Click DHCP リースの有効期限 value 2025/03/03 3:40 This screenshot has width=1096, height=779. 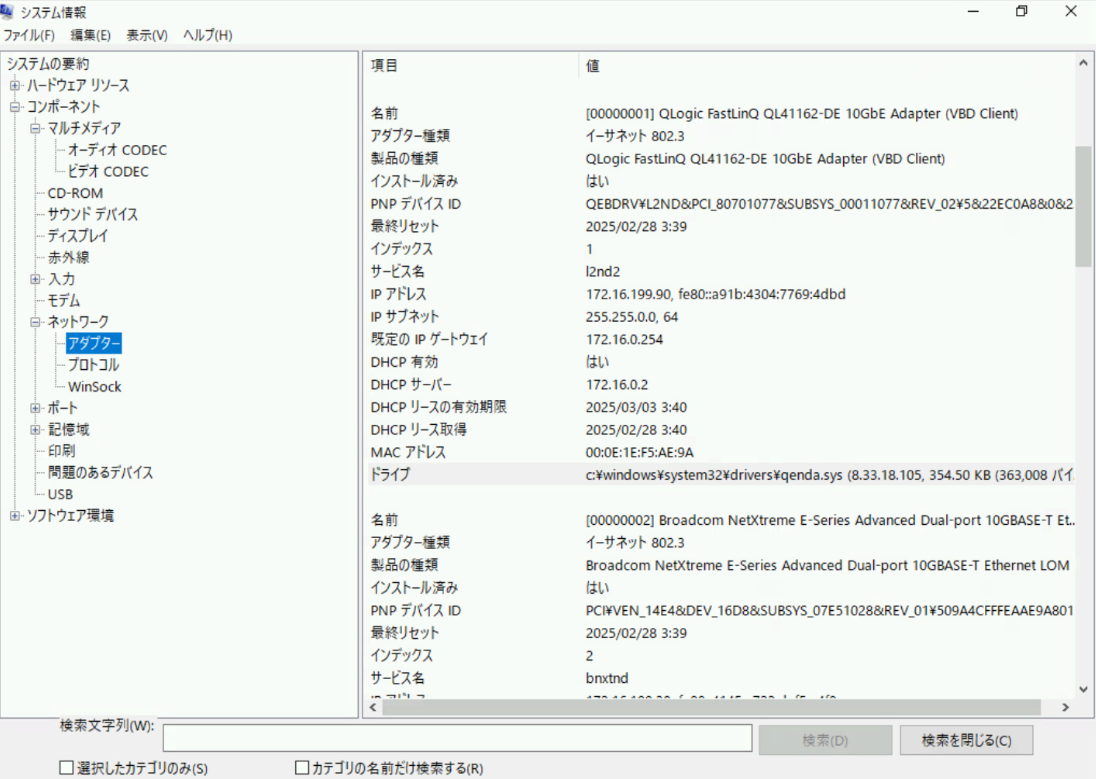coord(636,407)
